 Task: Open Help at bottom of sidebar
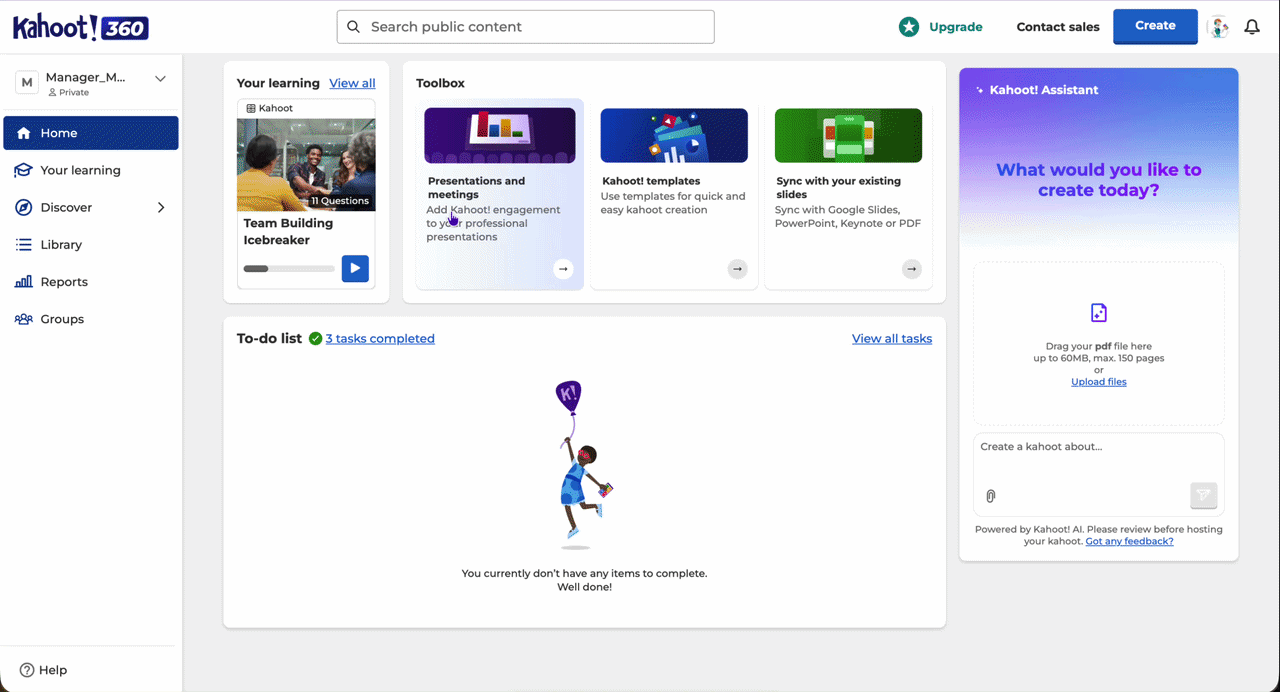44,670
